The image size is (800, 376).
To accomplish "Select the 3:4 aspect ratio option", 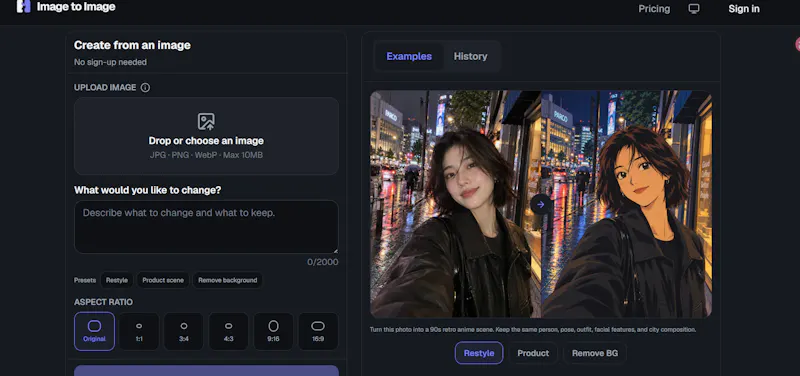I will 184,331.
